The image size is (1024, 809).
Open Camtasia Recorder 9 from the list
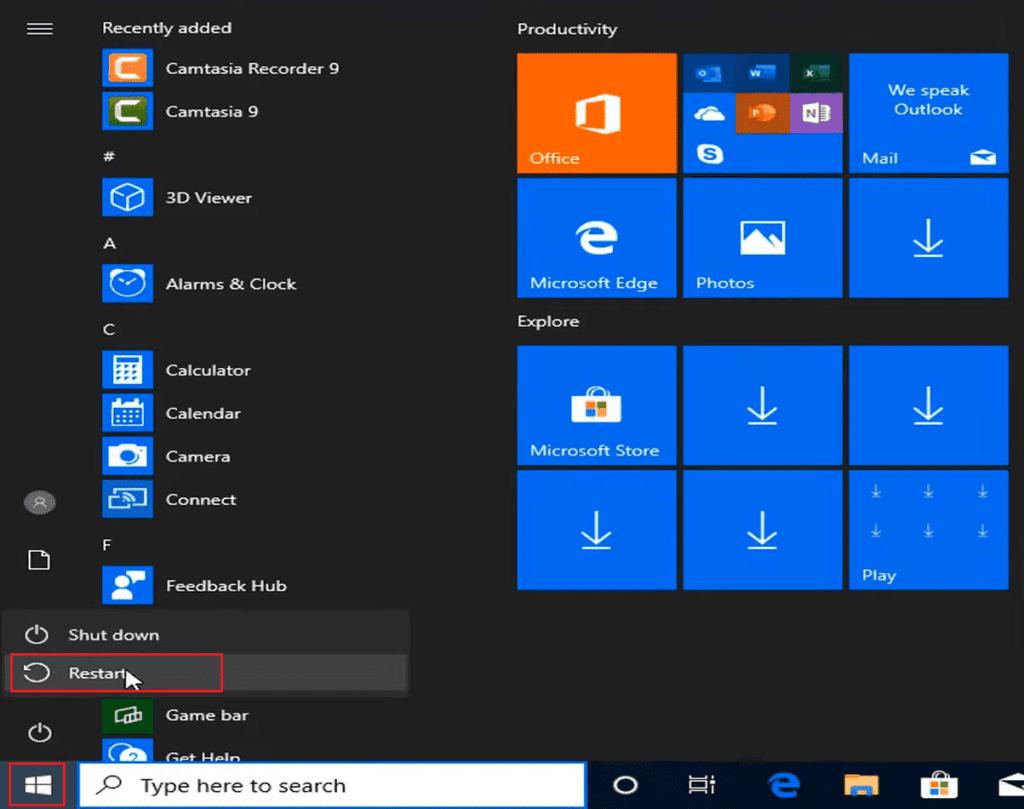[x=222, y=68]
